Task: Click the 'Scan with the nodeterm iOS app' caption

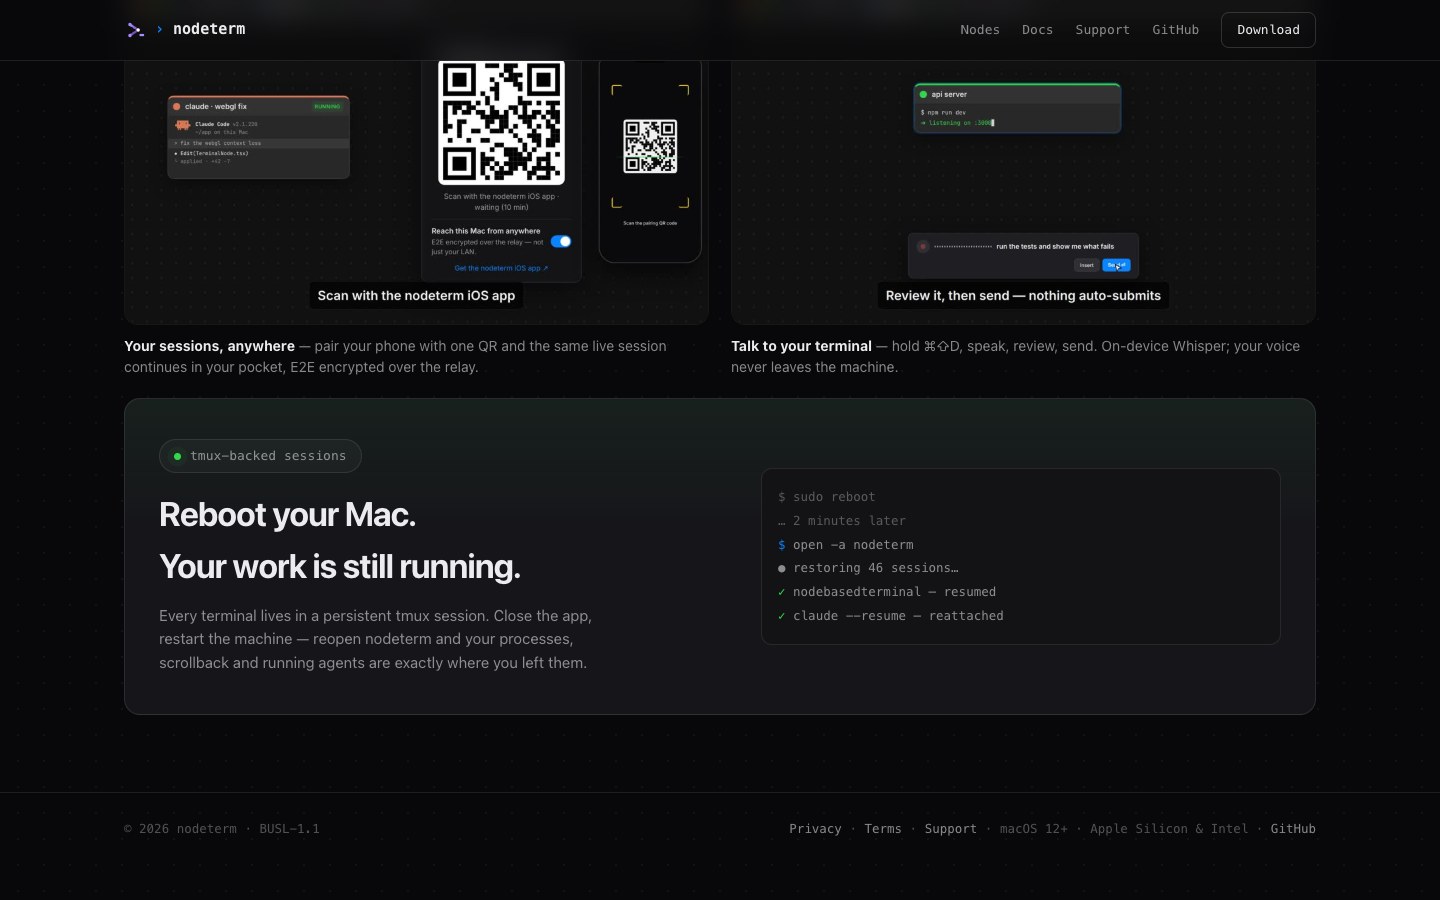Action: (x=416, y=296)
